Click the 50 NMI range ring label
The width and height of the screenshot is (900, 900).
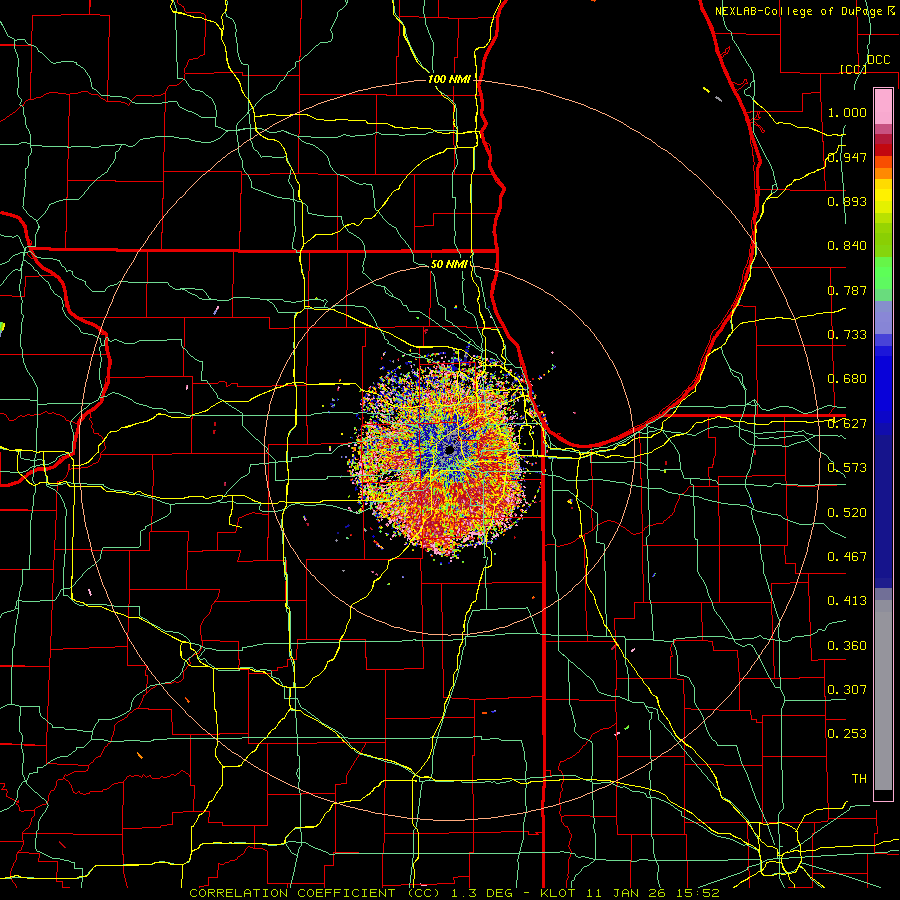[x=449, y=264]
